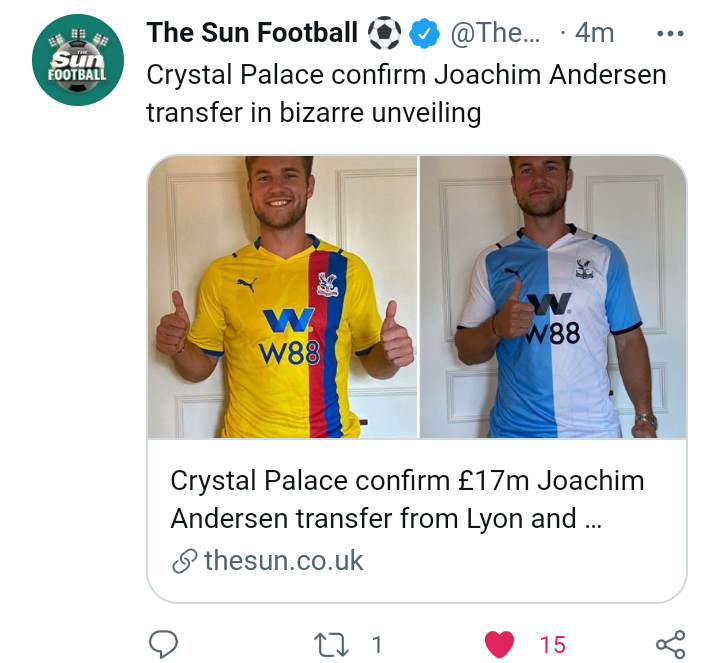The width and height of the screenshot is (720, 663).
Task: Open The Sun Football display name
Action: point(252,33)
